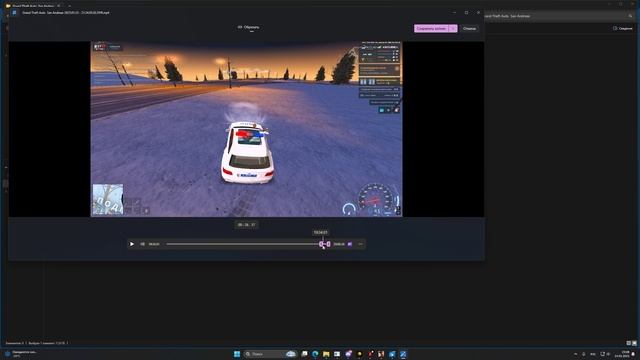This screenshot has width=640, height=360.
Task: Open the Task View icon on taskbar
Action: pyautogui.click(x=304, y=354)
